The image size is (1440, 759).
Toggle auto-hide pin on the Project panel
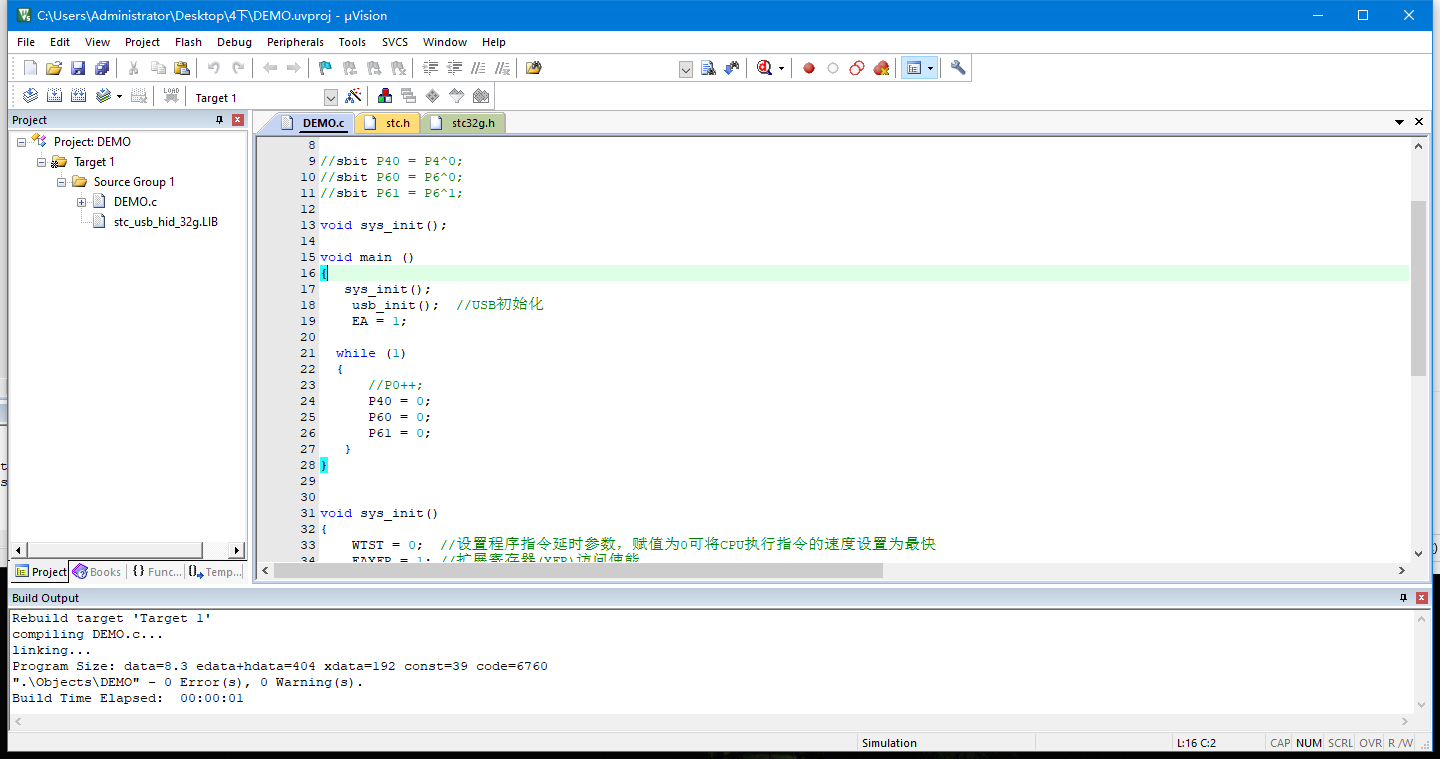pos(220,120)
